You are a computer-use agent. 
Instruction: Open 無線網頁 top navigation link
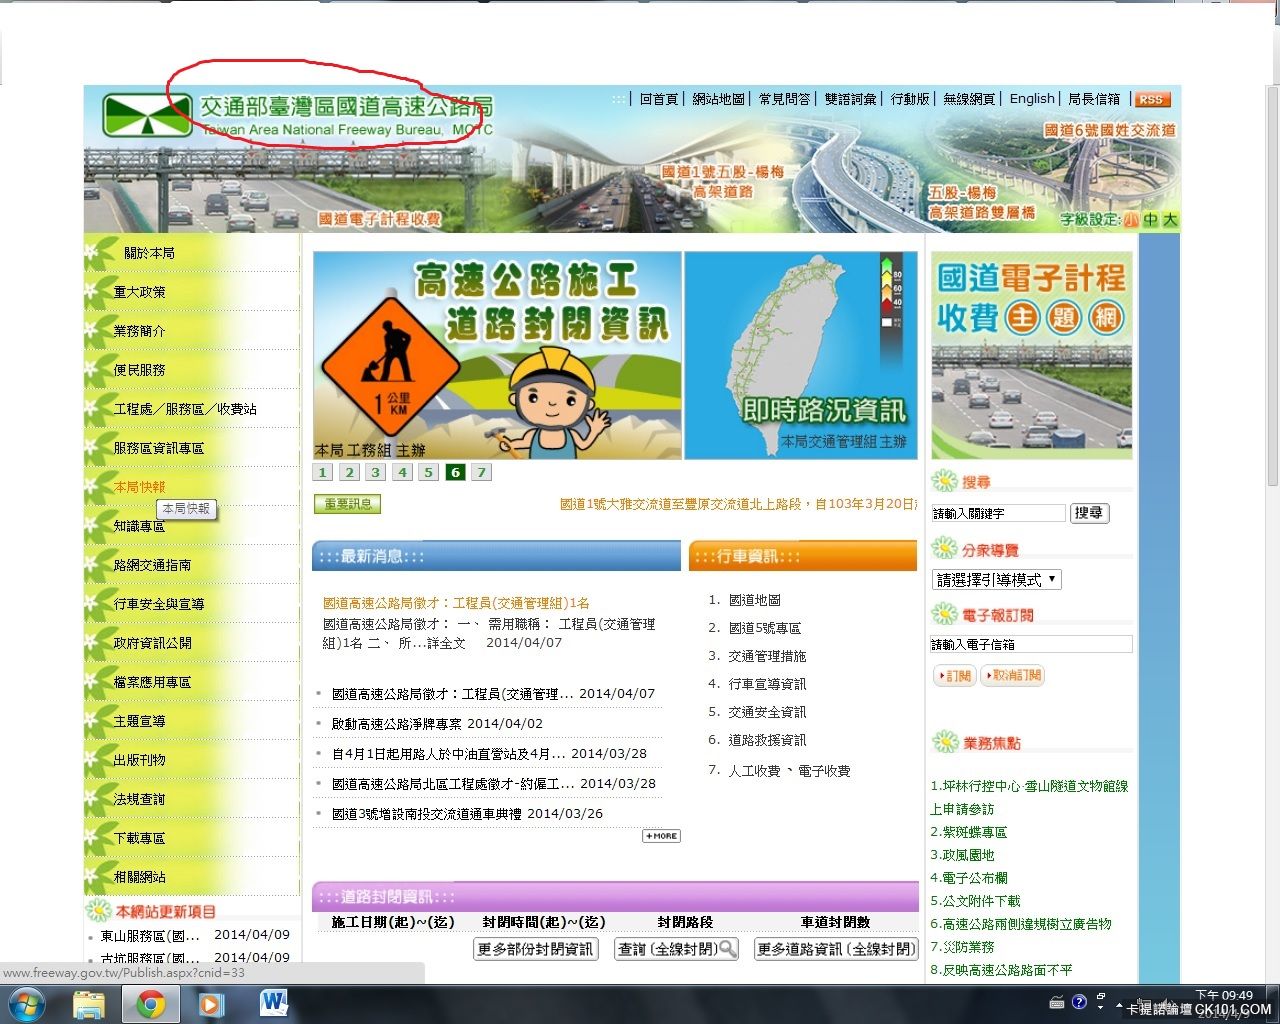(x=969, y=99)
